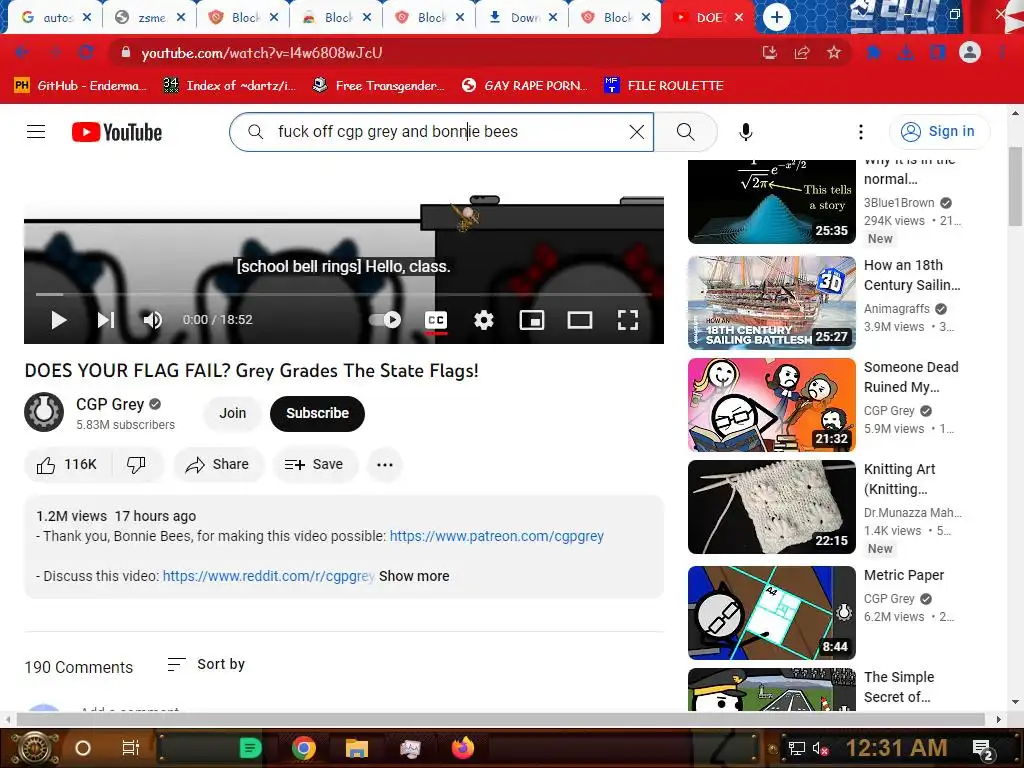The width and height of the screenshot is (1024, 768).
Task: Expand description with Show more
Action: [414, 576]
